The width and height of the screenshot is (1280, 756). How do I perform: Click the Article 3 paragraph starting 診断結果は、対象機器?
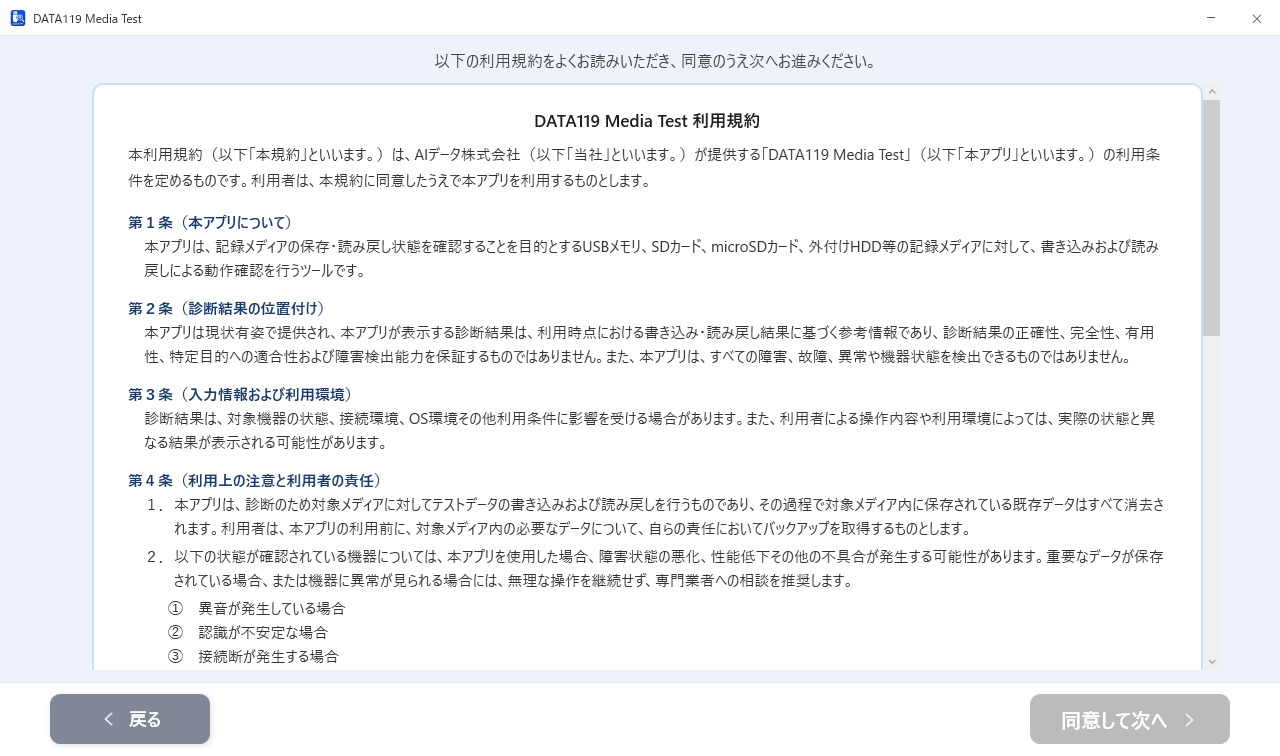(x=650, y=430)
